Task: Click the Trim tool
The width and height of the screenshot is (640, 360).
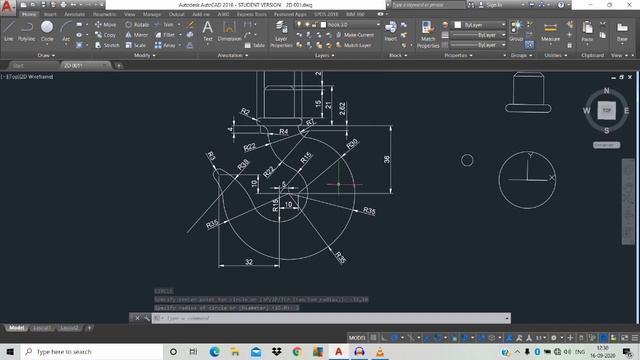Action: coord(164,25)
